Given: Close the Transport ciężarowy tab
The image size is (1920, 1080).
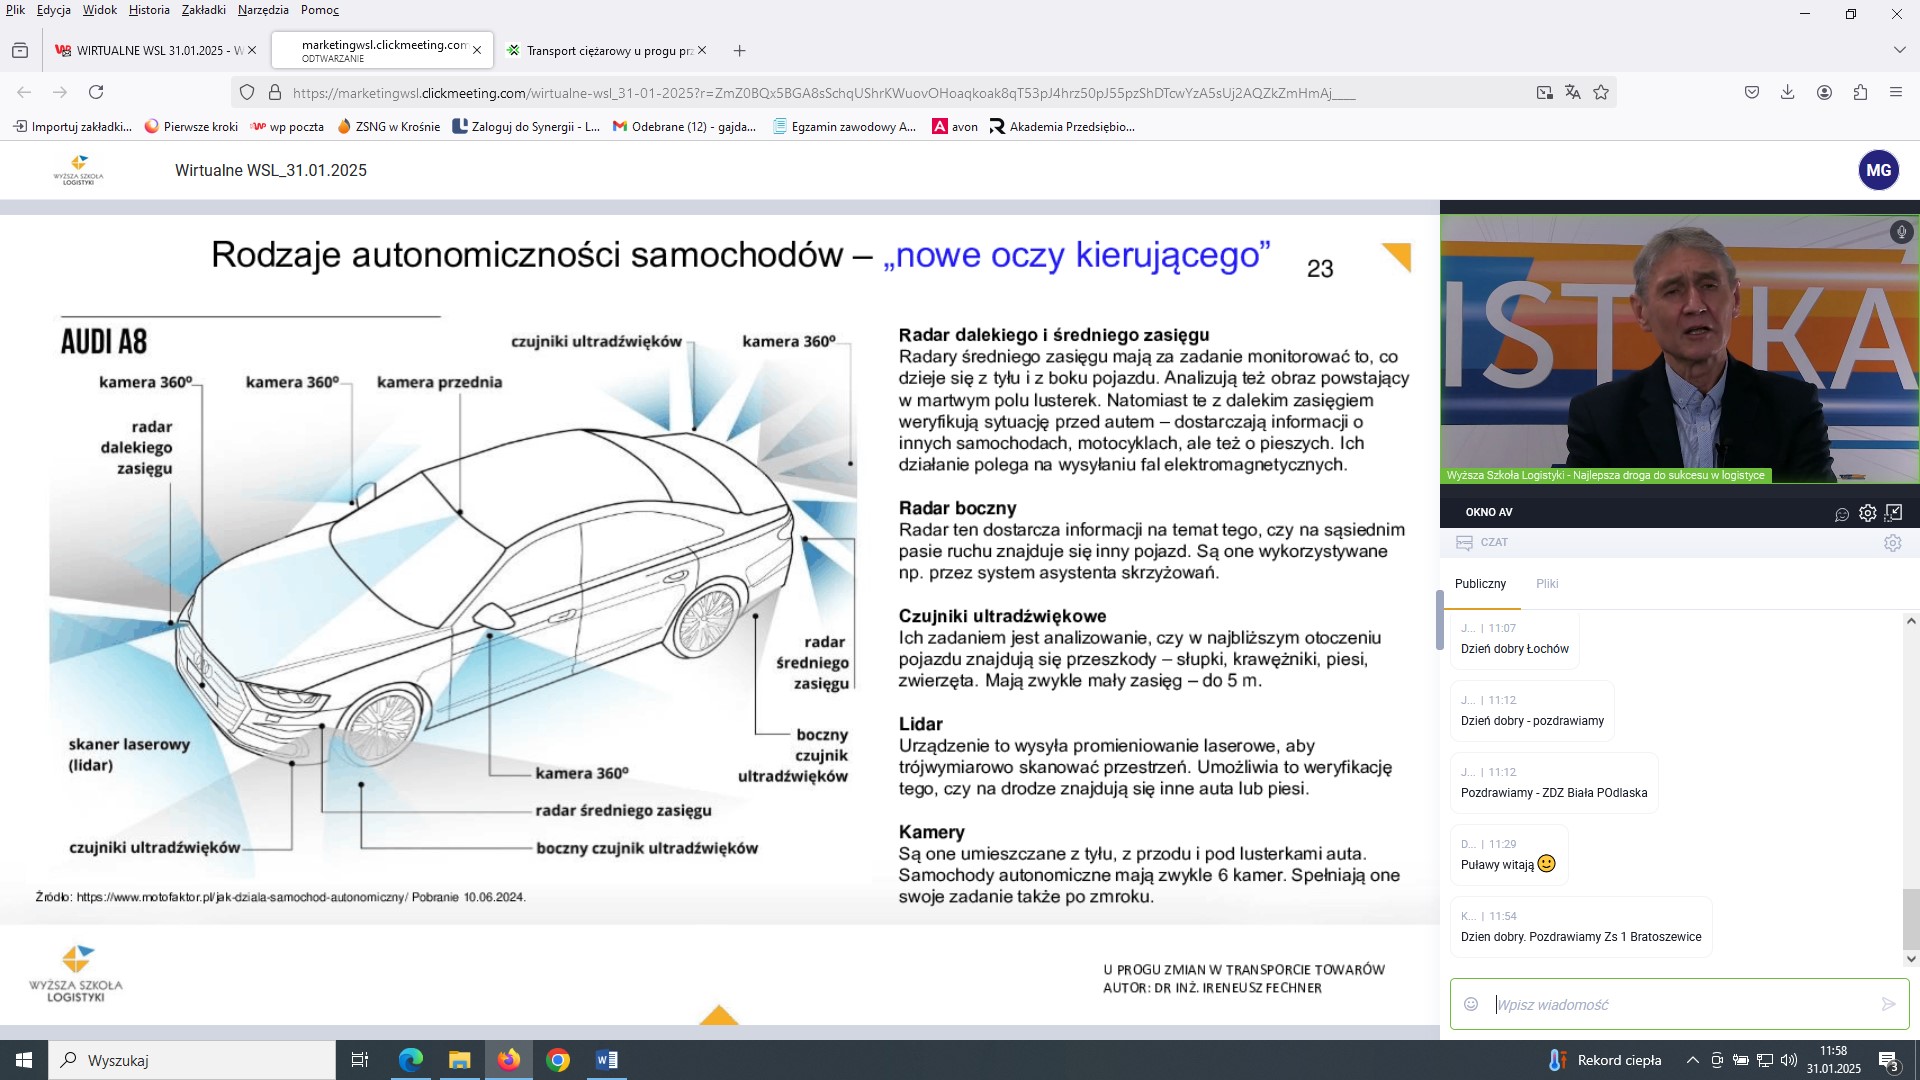Looking at the screenshot, I should point(702,50).
